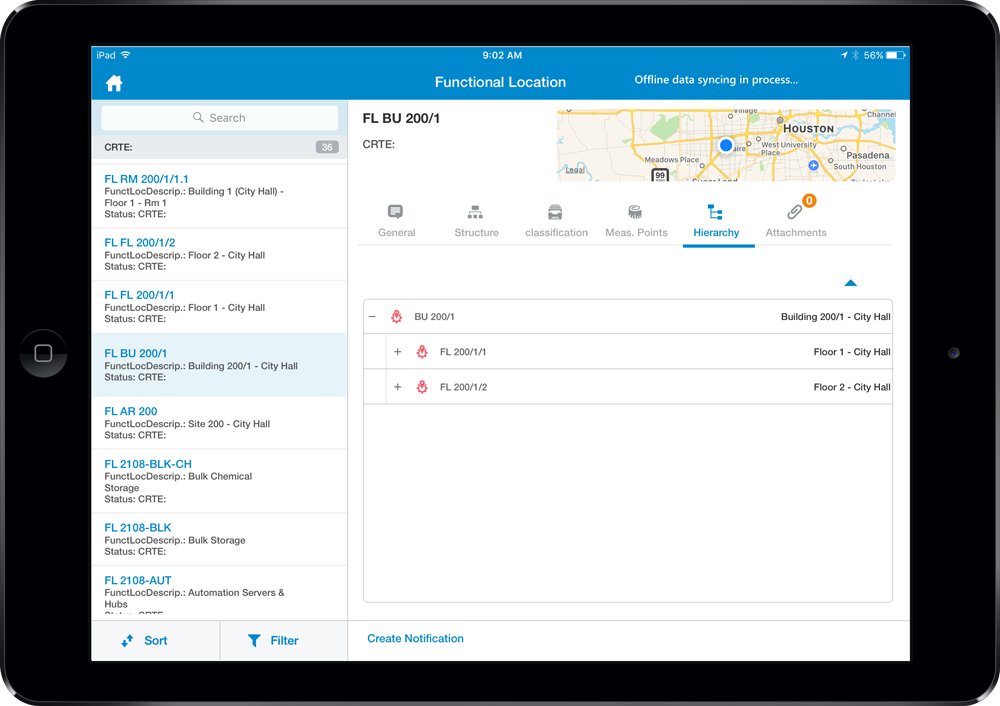Open the Meas. Points tab icon
This screenshot has width=1000, height=706.
tap(635, 212)
